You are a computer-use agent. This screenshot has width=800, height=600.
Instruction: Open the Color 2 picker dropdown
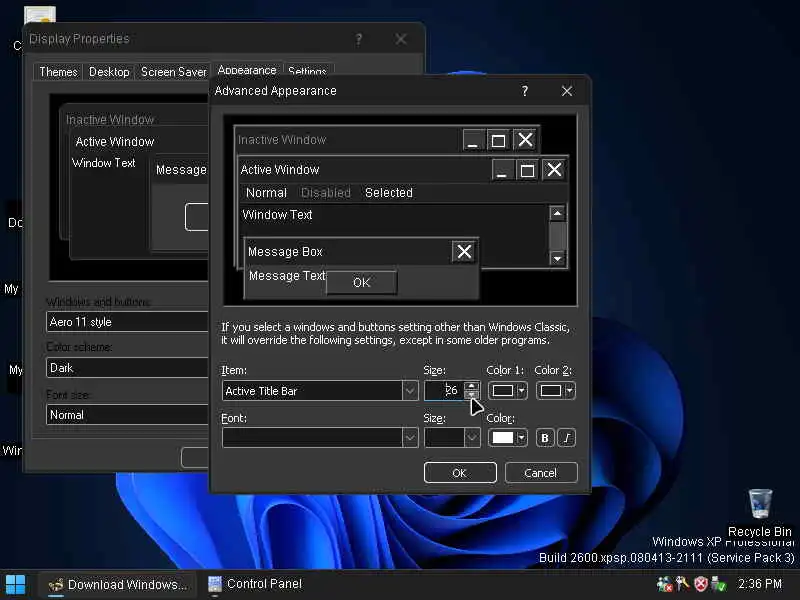click(x=556, y=391)
